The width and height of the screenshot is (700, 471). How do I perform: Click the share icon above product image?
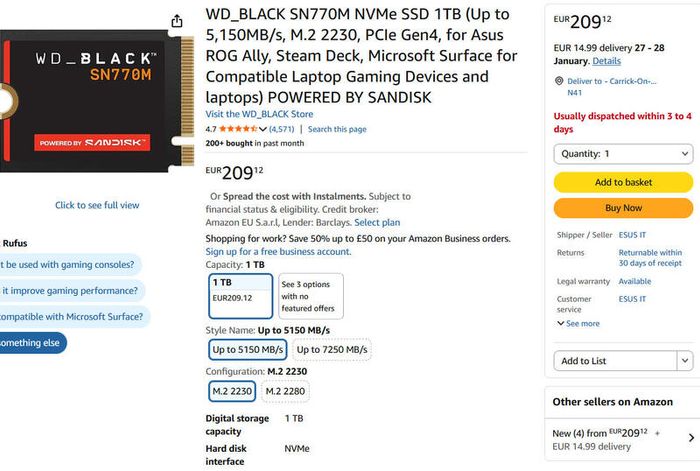coord(177,21)
